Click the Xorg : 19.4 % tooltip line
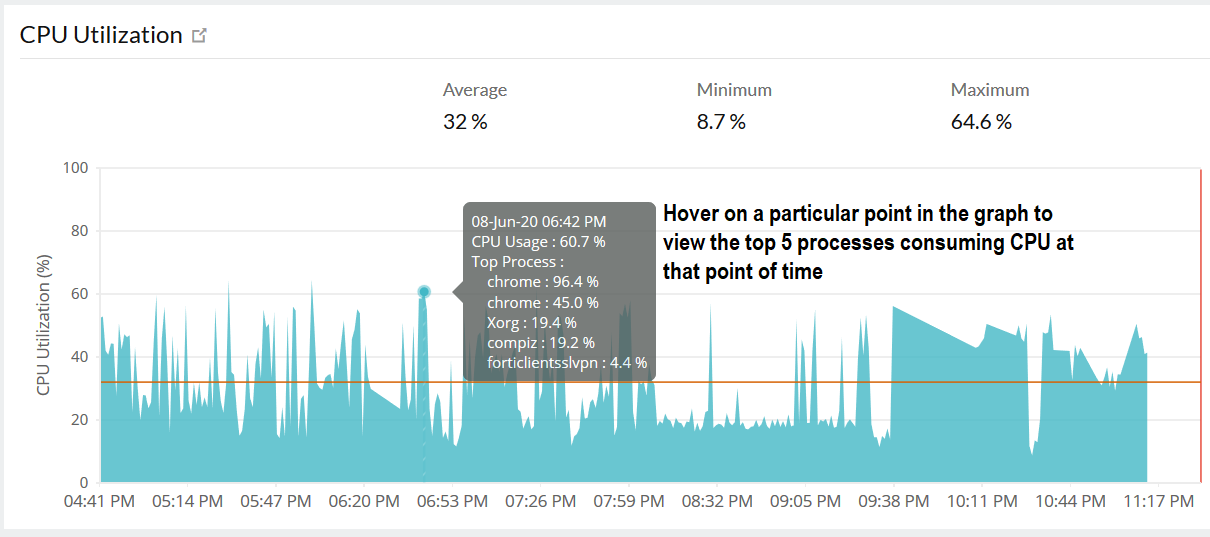Viewport: 1210px width, 537px height. (x=531, y=322)
